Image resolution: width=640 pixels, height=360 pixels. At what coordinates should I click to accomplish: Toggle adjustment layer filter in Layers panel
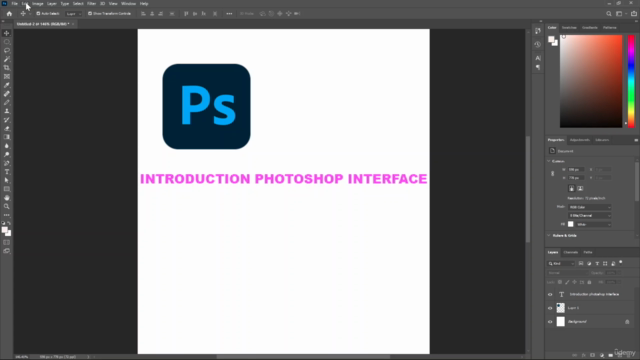pyautogui.click(x=589, y=264)
